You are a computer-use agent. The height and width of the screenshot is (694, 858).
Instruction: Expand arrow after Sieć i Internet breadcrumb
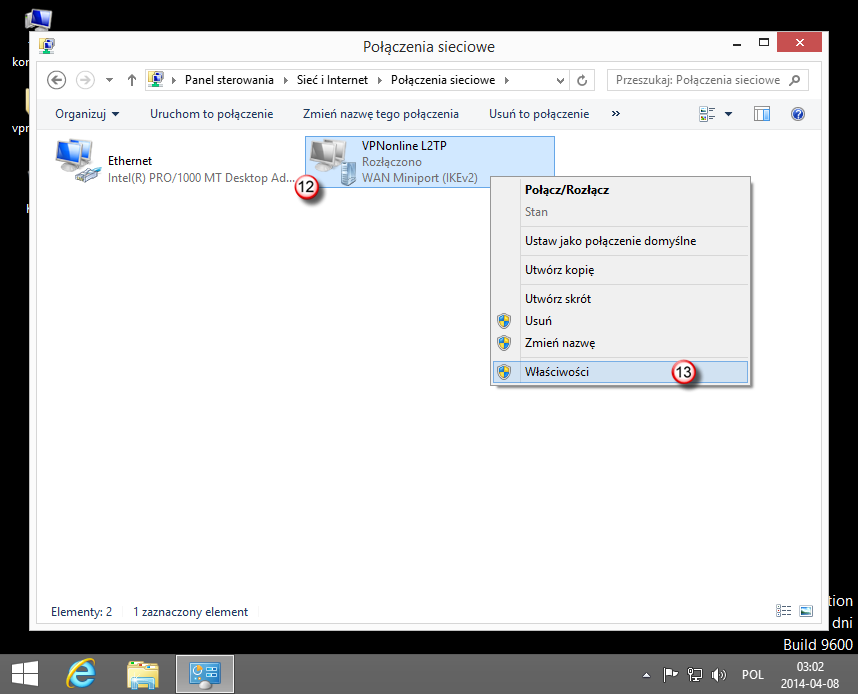pyautogui.click(x=379, y=80)
